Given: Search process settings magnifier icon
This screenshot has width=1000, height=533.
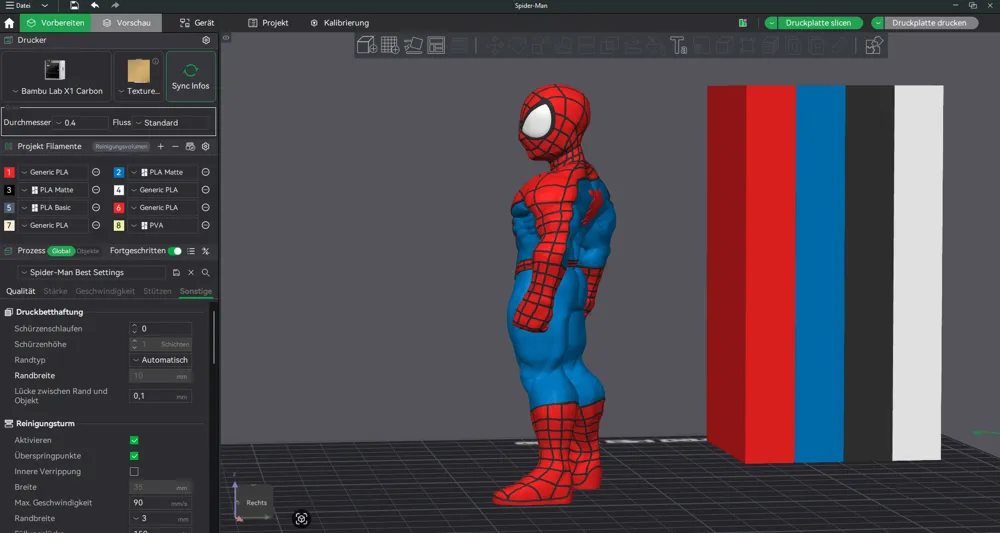Looking at the screenshot, I should click(x=205, y=272).
